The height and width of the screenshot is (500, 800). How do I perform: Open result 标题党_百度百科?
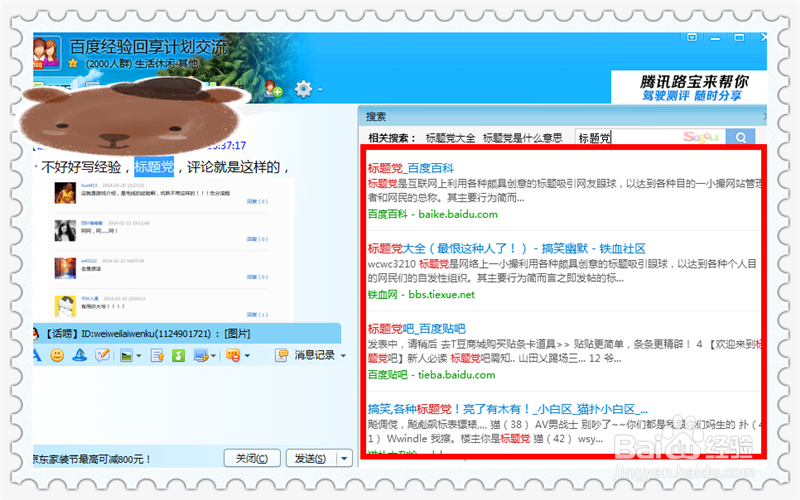click(411, 168)
